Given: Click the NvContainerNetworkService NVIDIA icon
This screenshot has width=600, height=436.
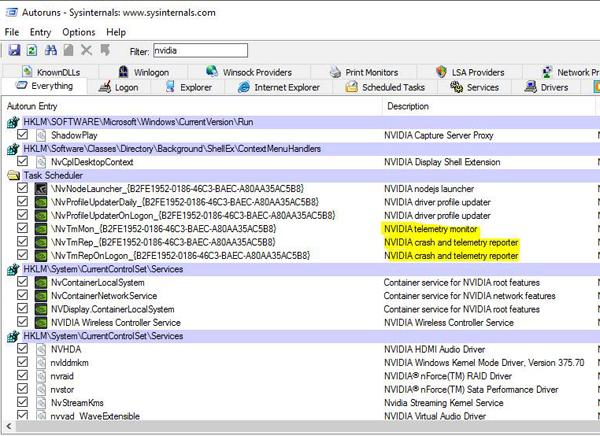Looking at the screenshot, I should (x=41, y=296).
